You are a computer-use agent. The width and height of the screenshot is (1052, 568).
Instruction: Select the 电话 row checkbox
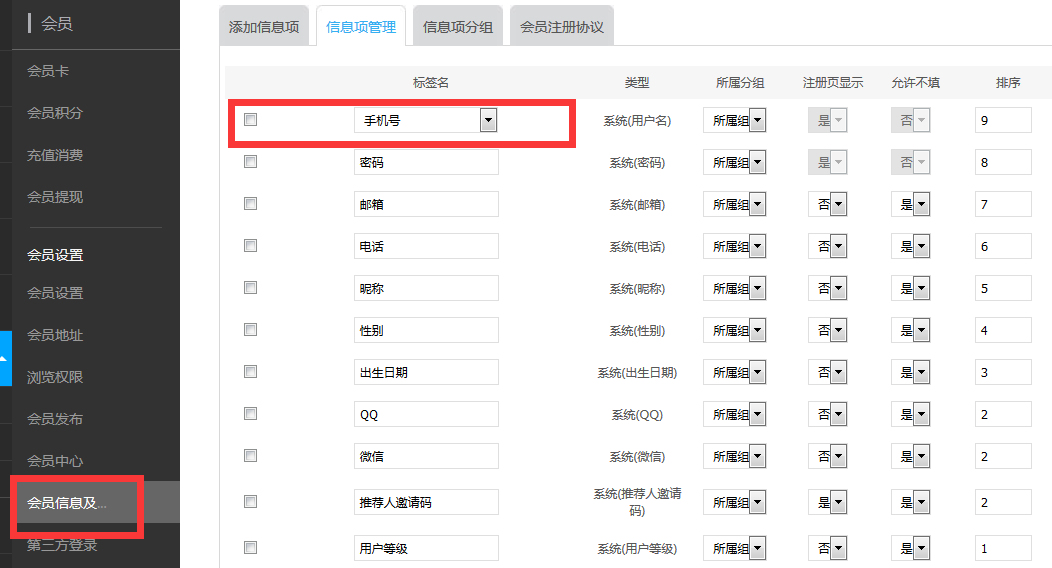(250, 245)
